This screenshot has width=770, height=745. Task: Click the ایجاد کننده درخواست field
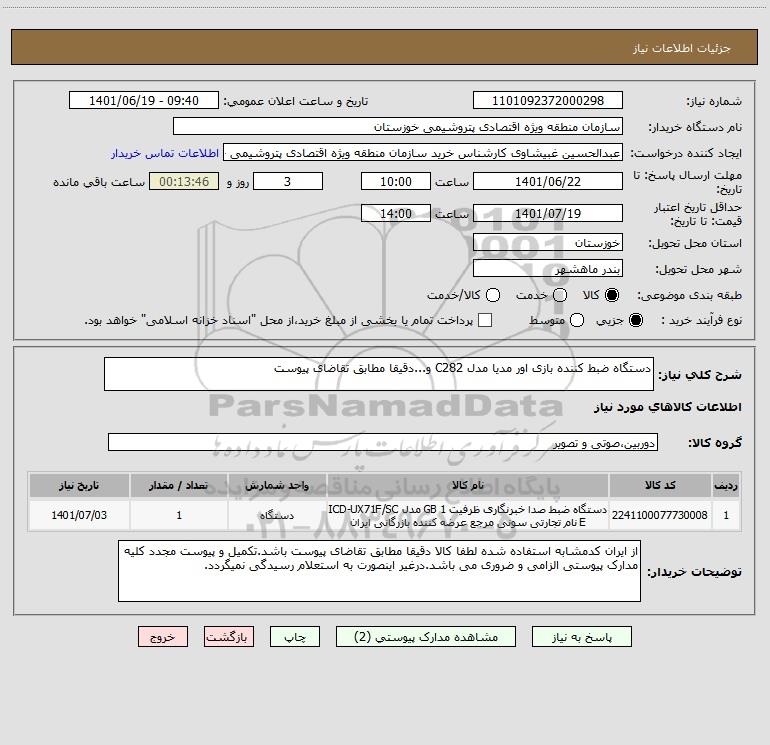423,152
